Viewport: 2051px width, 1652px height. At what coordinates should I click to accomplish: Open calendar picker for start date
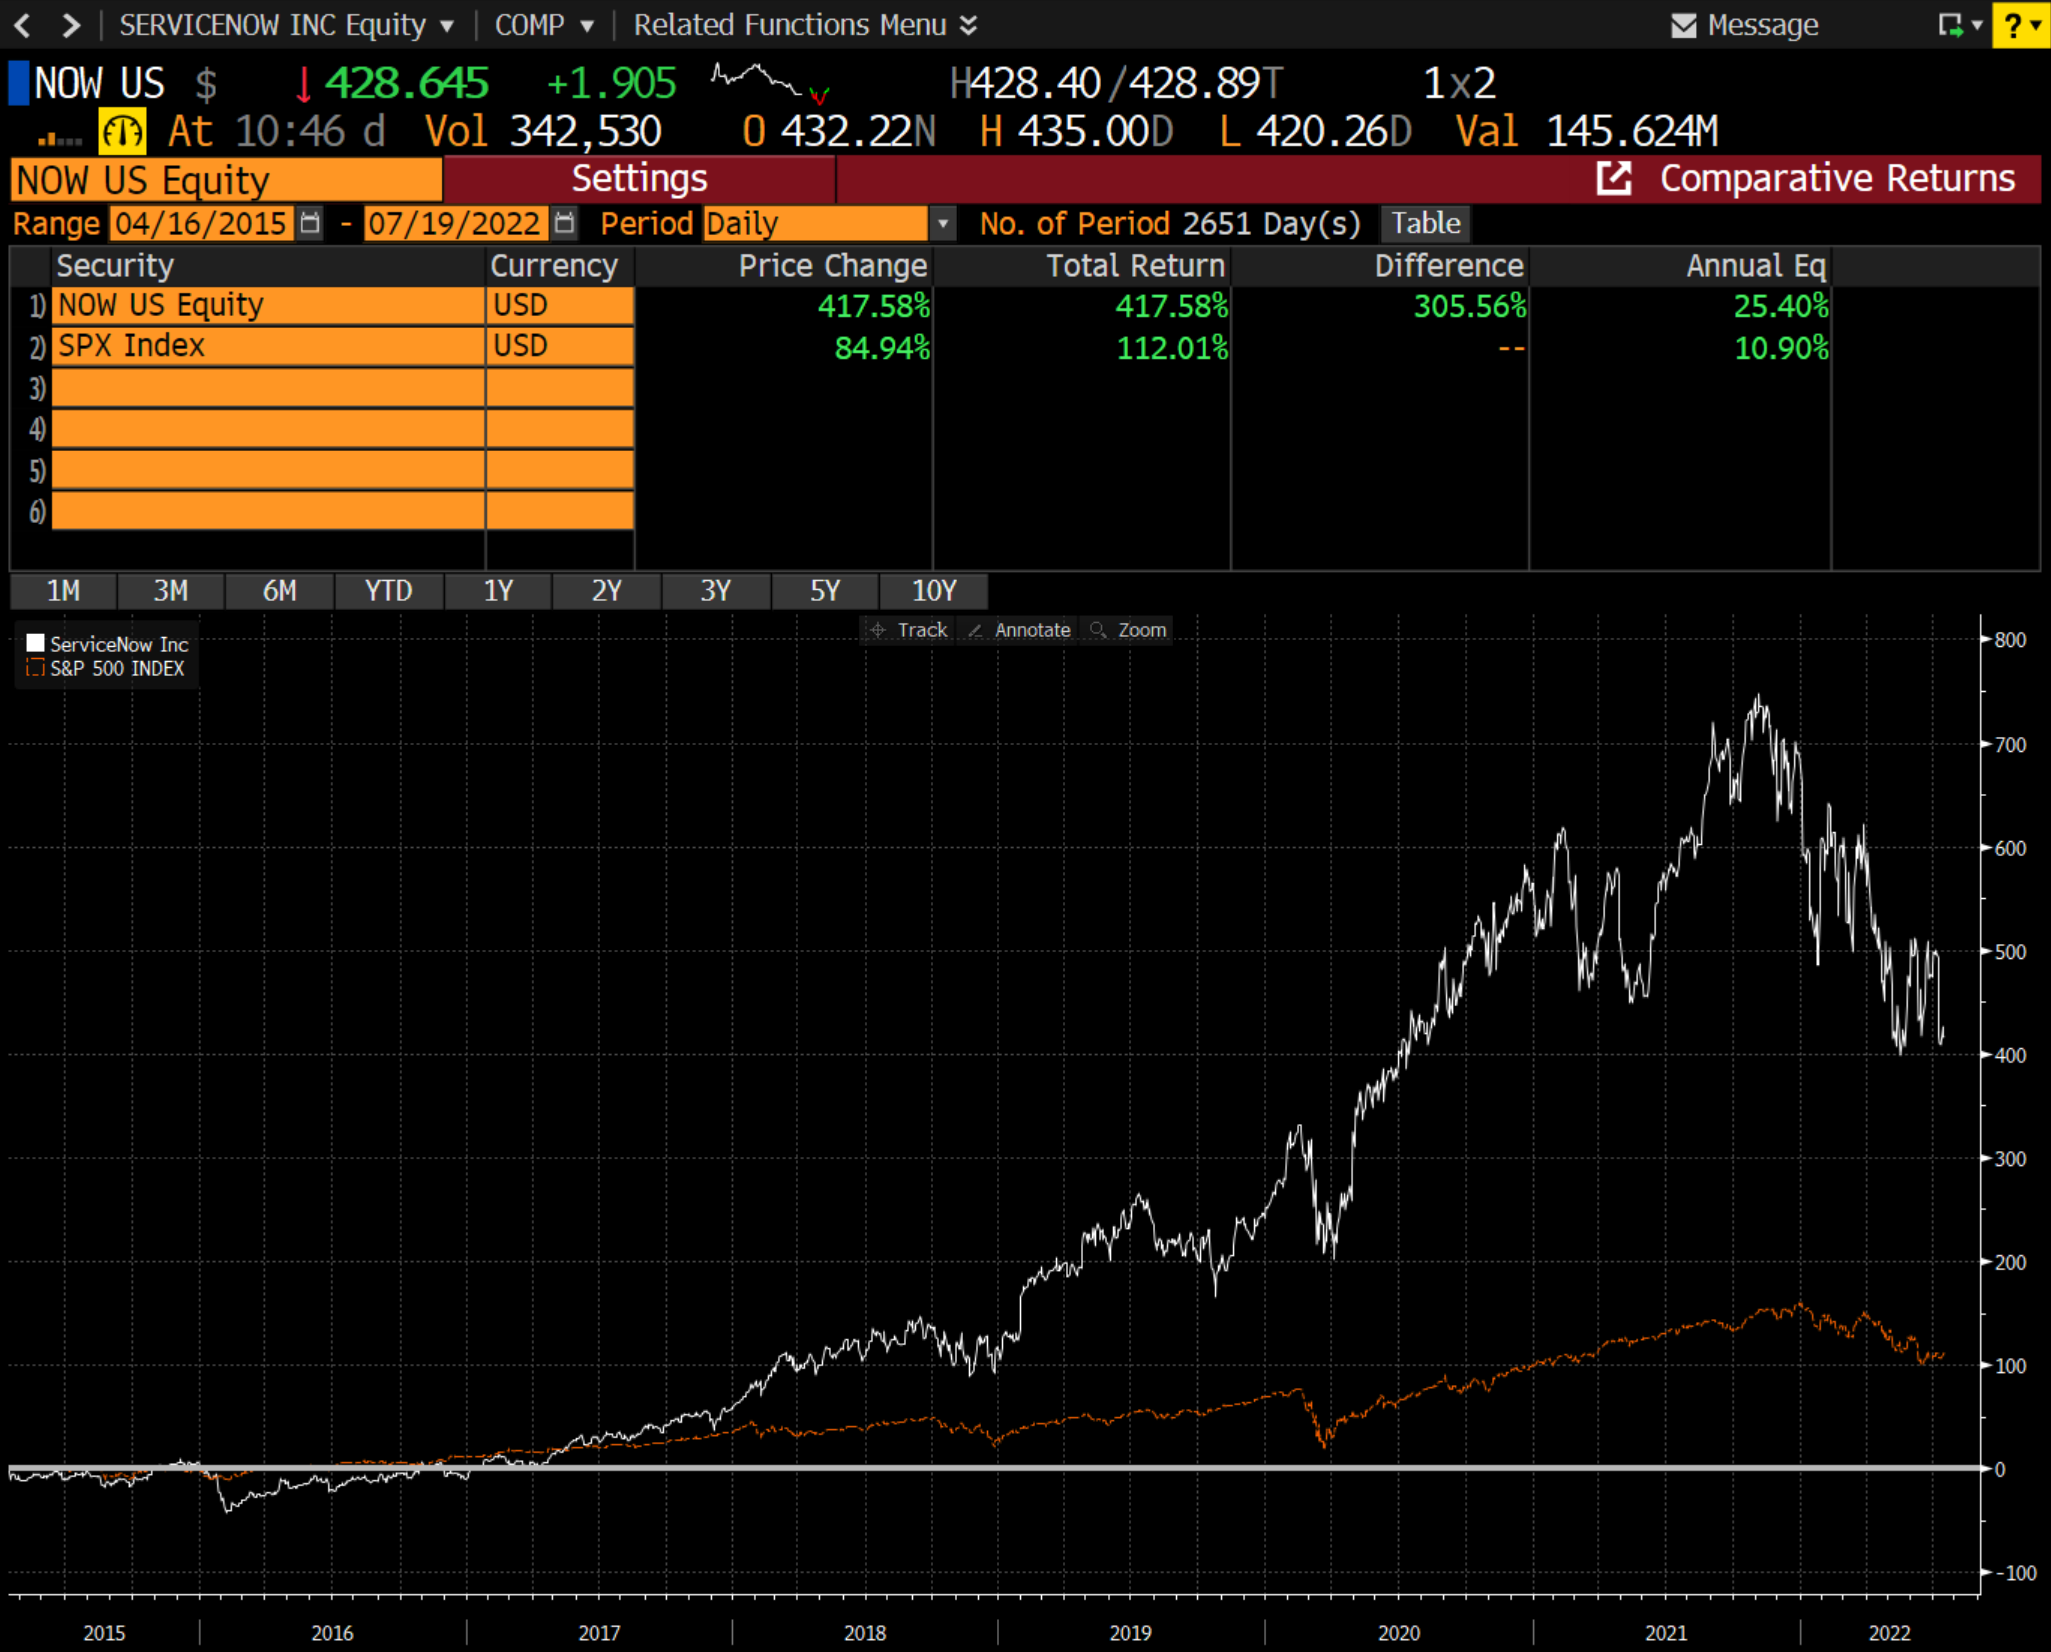[x=310, y=223]
